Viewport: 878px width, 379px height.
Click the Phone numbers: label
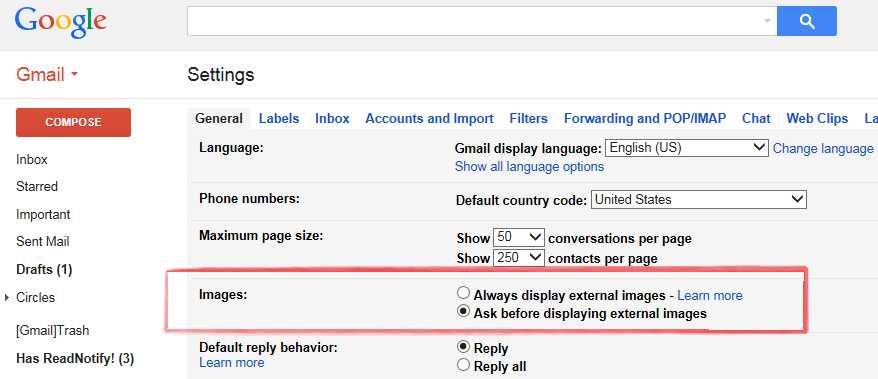[249, 198]
